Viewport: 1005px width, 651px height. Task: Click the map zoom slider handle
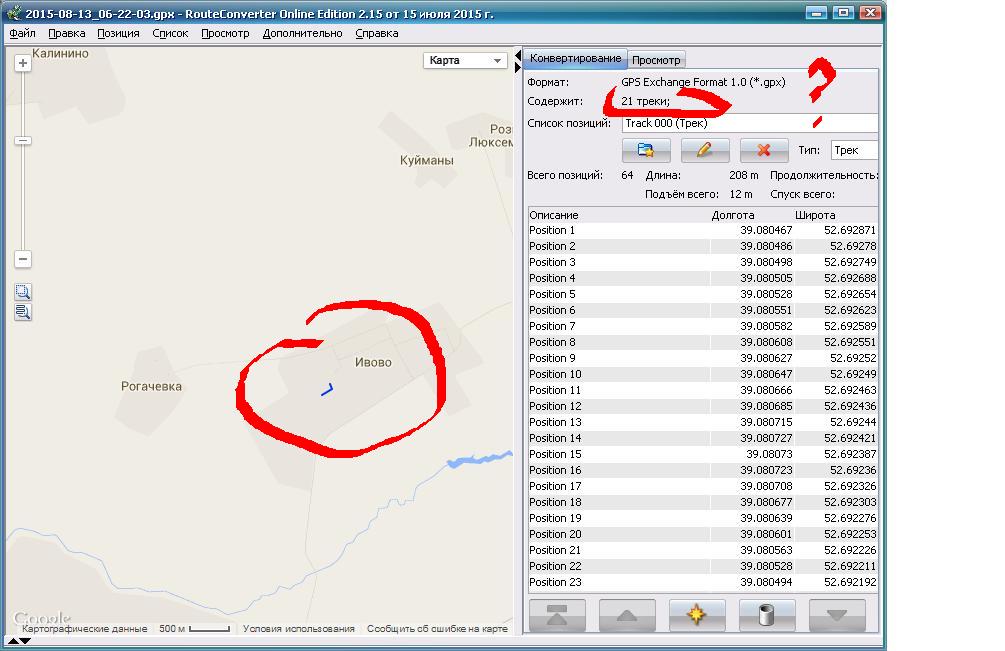[x=23, y=141]
